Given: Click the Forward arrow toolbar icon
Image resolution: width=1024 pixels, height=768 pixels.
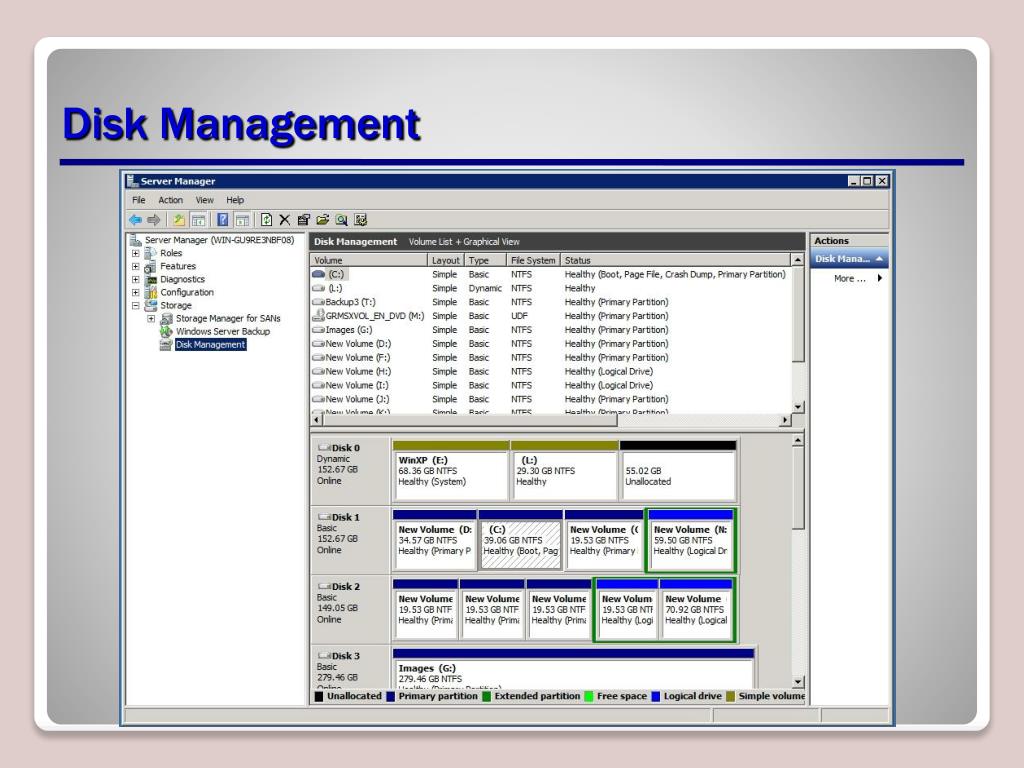Looking at the screenshot, I should pyautogui.click(x=154, y=220).
